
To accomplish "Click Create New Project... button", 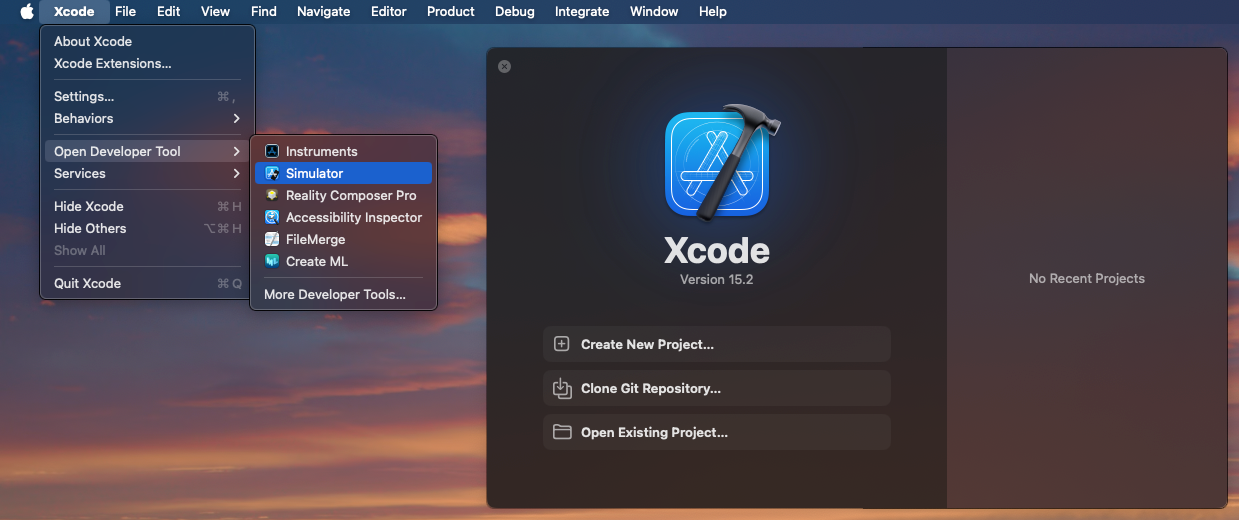I will pyautogui.click(x=716, y=344).
